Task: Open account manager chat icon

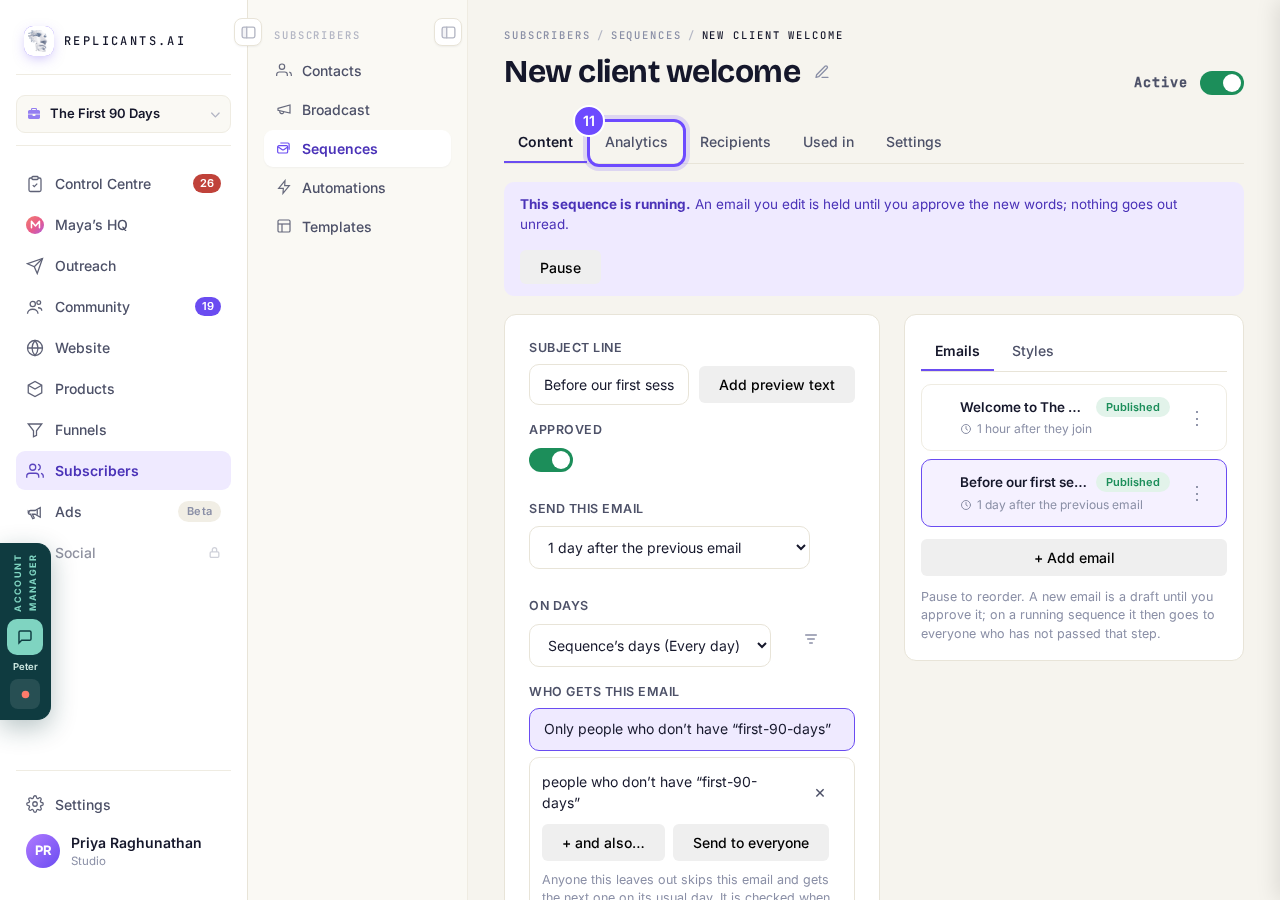Action: pyautogui.click(x=25, y=637)
